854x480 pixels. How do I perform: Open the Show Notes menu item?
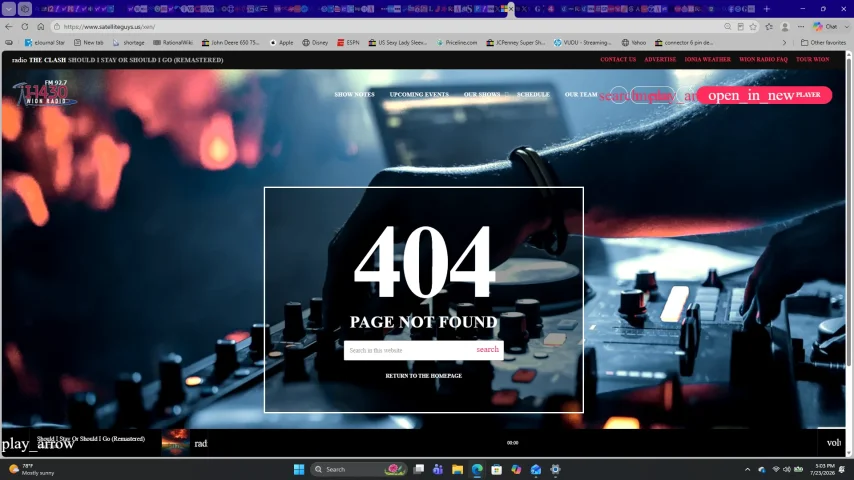[x=354, y=94]
